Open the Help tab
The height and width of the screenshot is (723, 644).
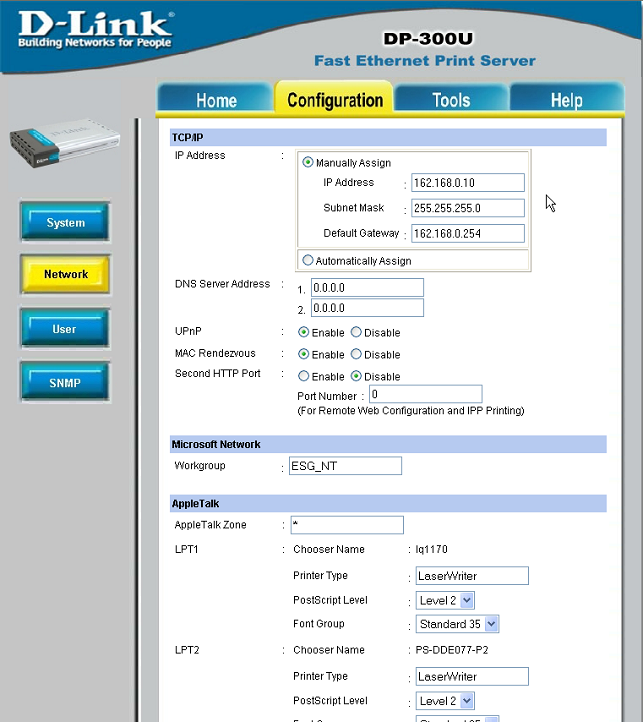click(x=566, y=100)
